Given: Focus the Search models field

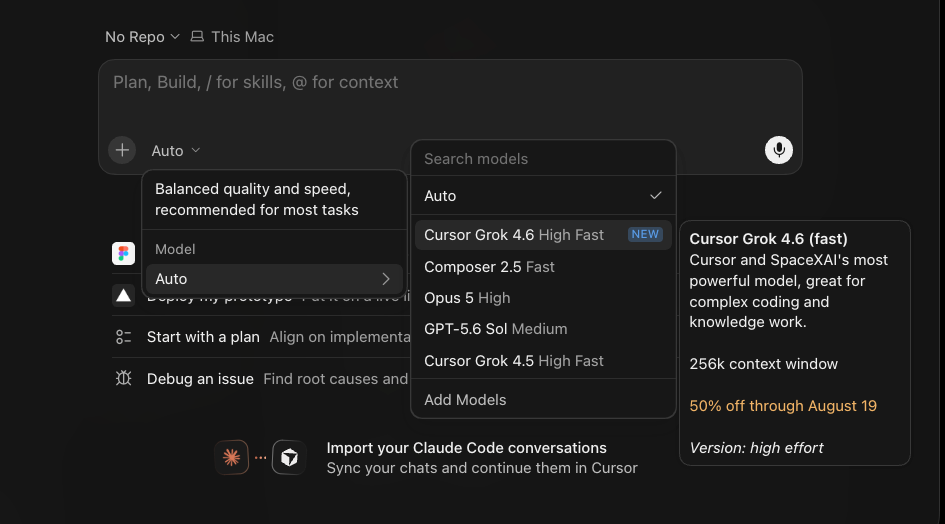Looking at the screenshot, I should (543, 159).
